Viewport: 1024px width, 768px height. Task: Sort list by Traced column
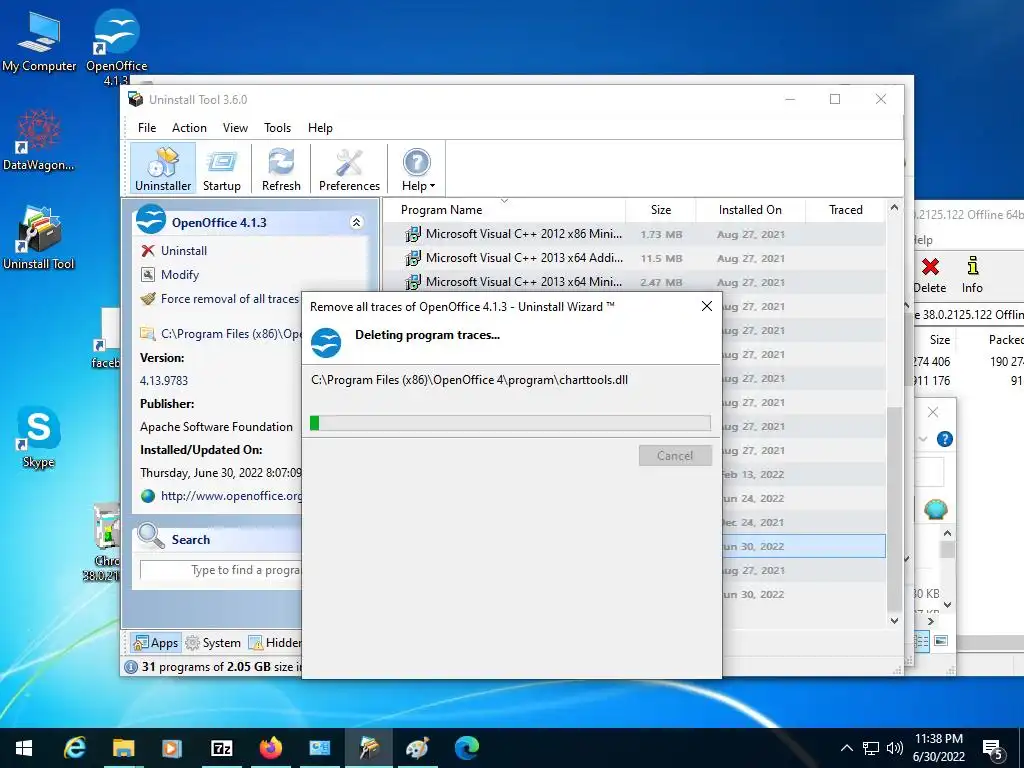(x=845, y=210)
